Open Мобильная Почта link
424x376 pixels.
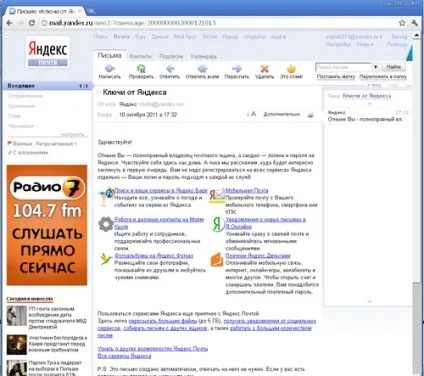[x=247, y=190]
